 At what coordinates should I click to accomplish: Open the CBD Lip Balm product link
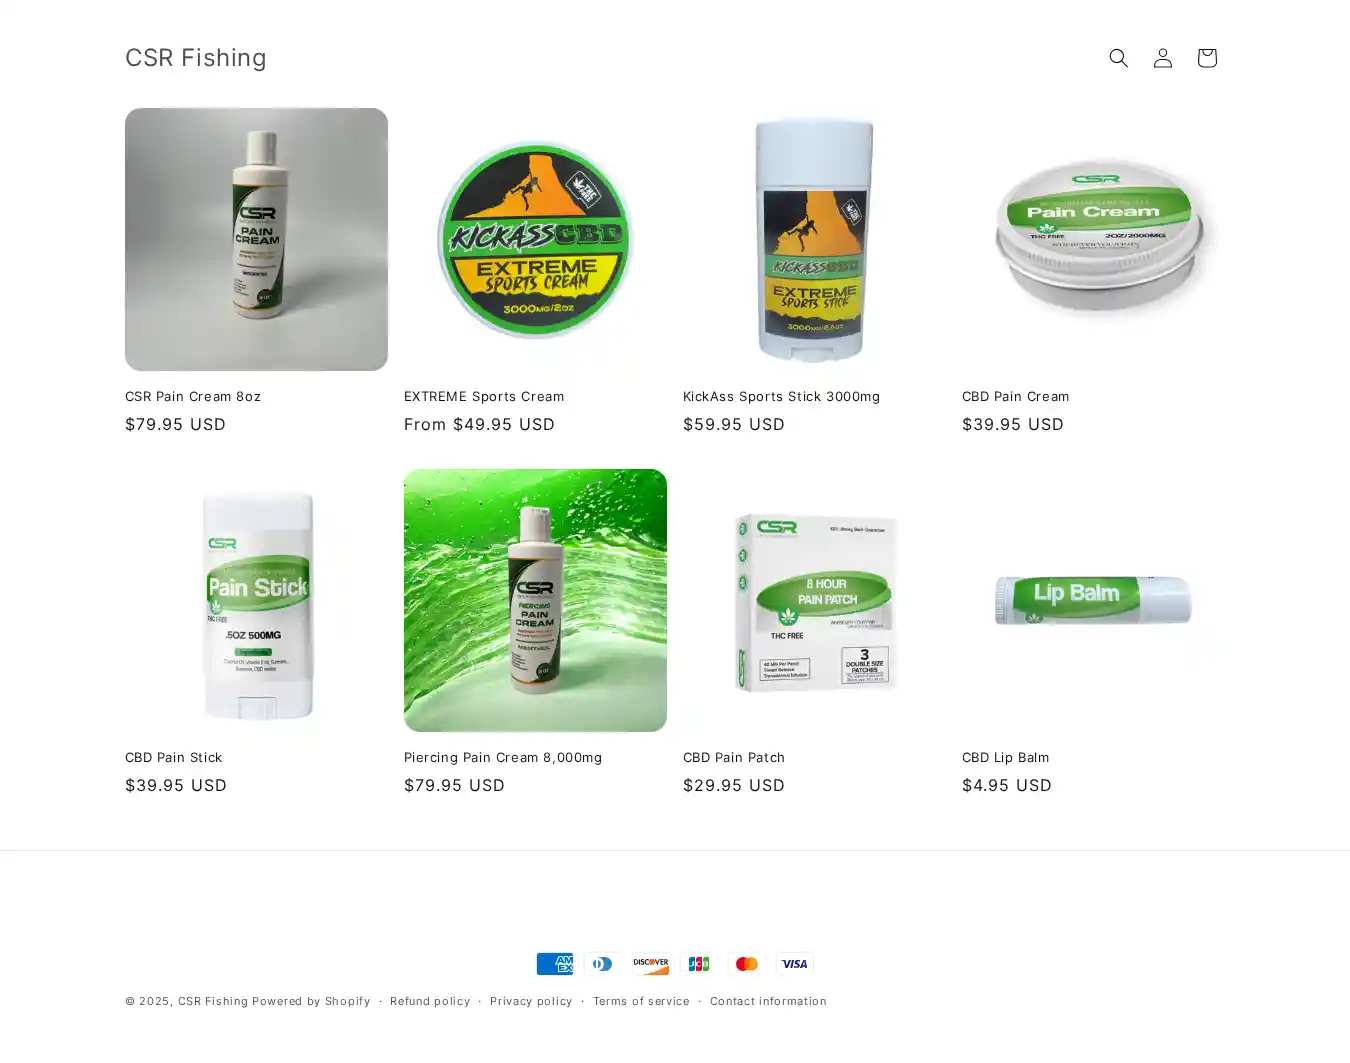1005,758
